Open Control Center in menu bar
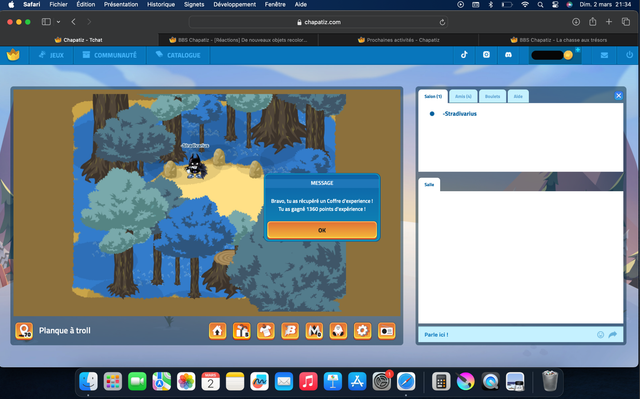The image size is (640, 399). (555, 4)
